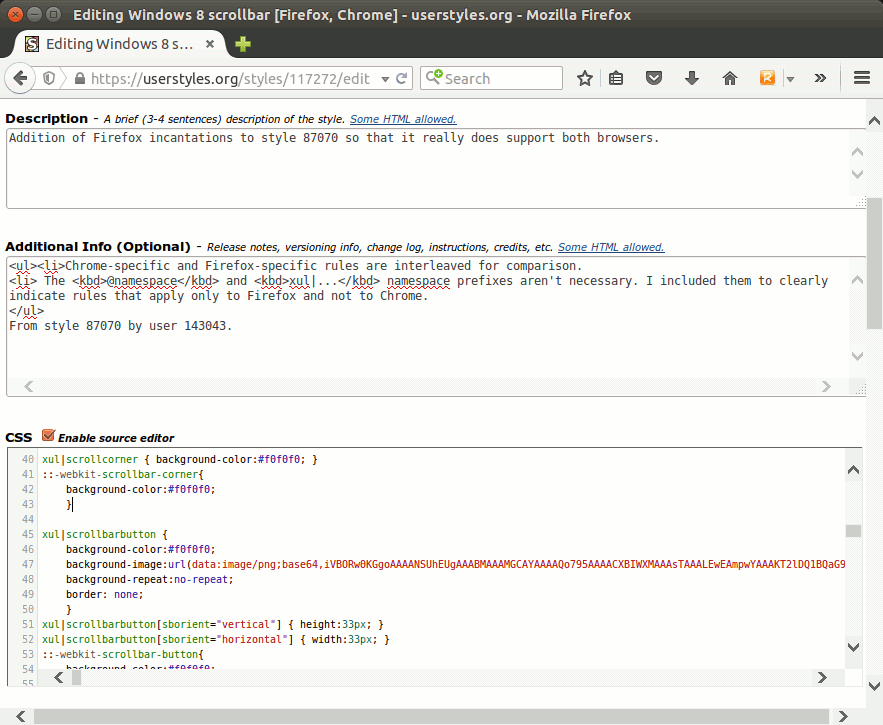Go to the Home page icon

point(730,78)
